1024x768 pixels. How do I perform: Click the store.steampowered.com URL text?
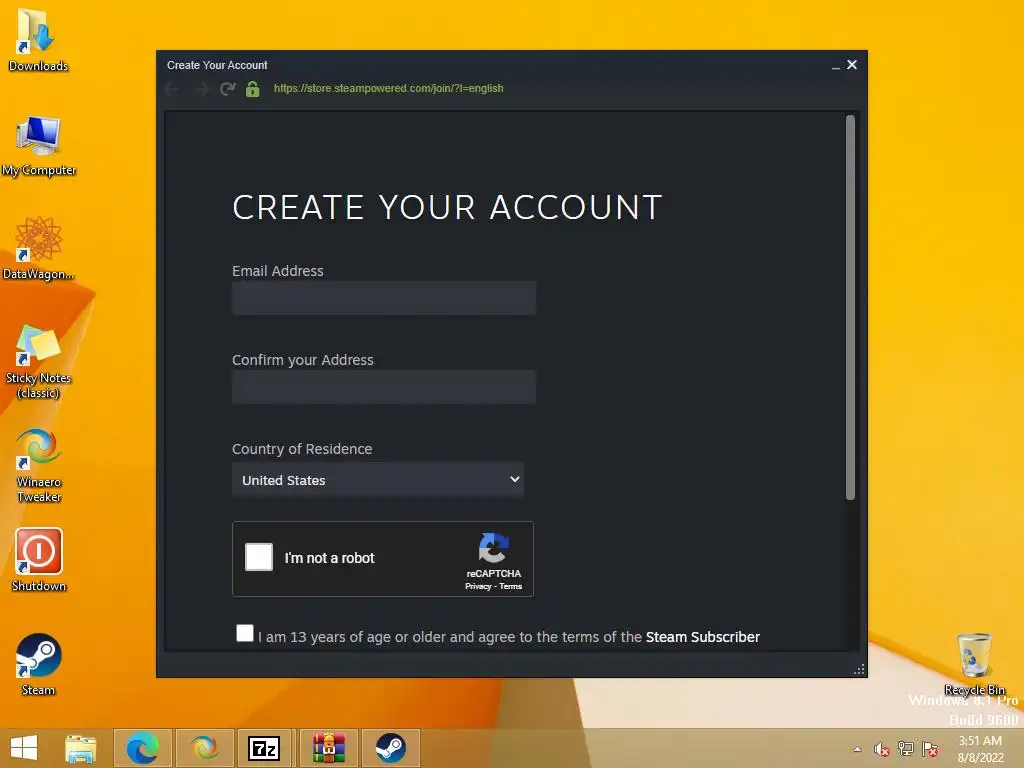click(x=389, y=88)
